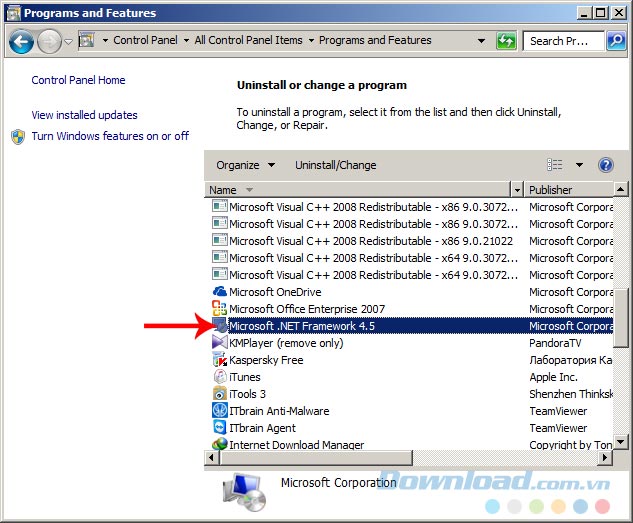Open View installed updates link
This screenshot has width=633, height=523.
pos(84,115)
